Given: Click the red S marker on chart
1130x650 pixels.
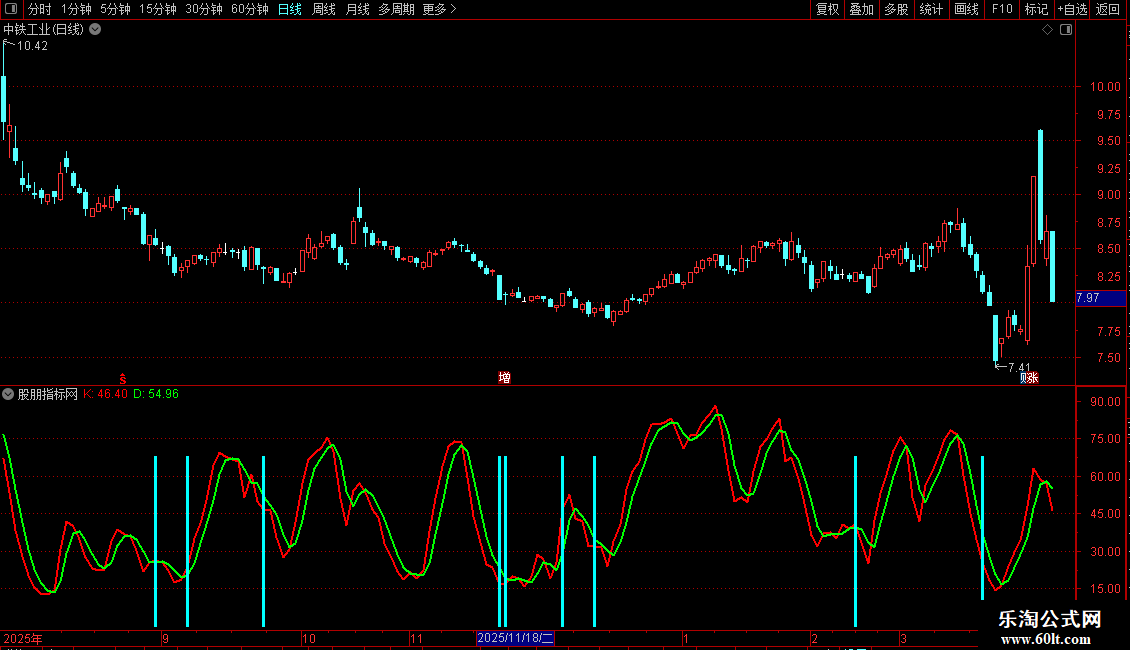Looking at the screenshot, I should click(x=122, y=378).
